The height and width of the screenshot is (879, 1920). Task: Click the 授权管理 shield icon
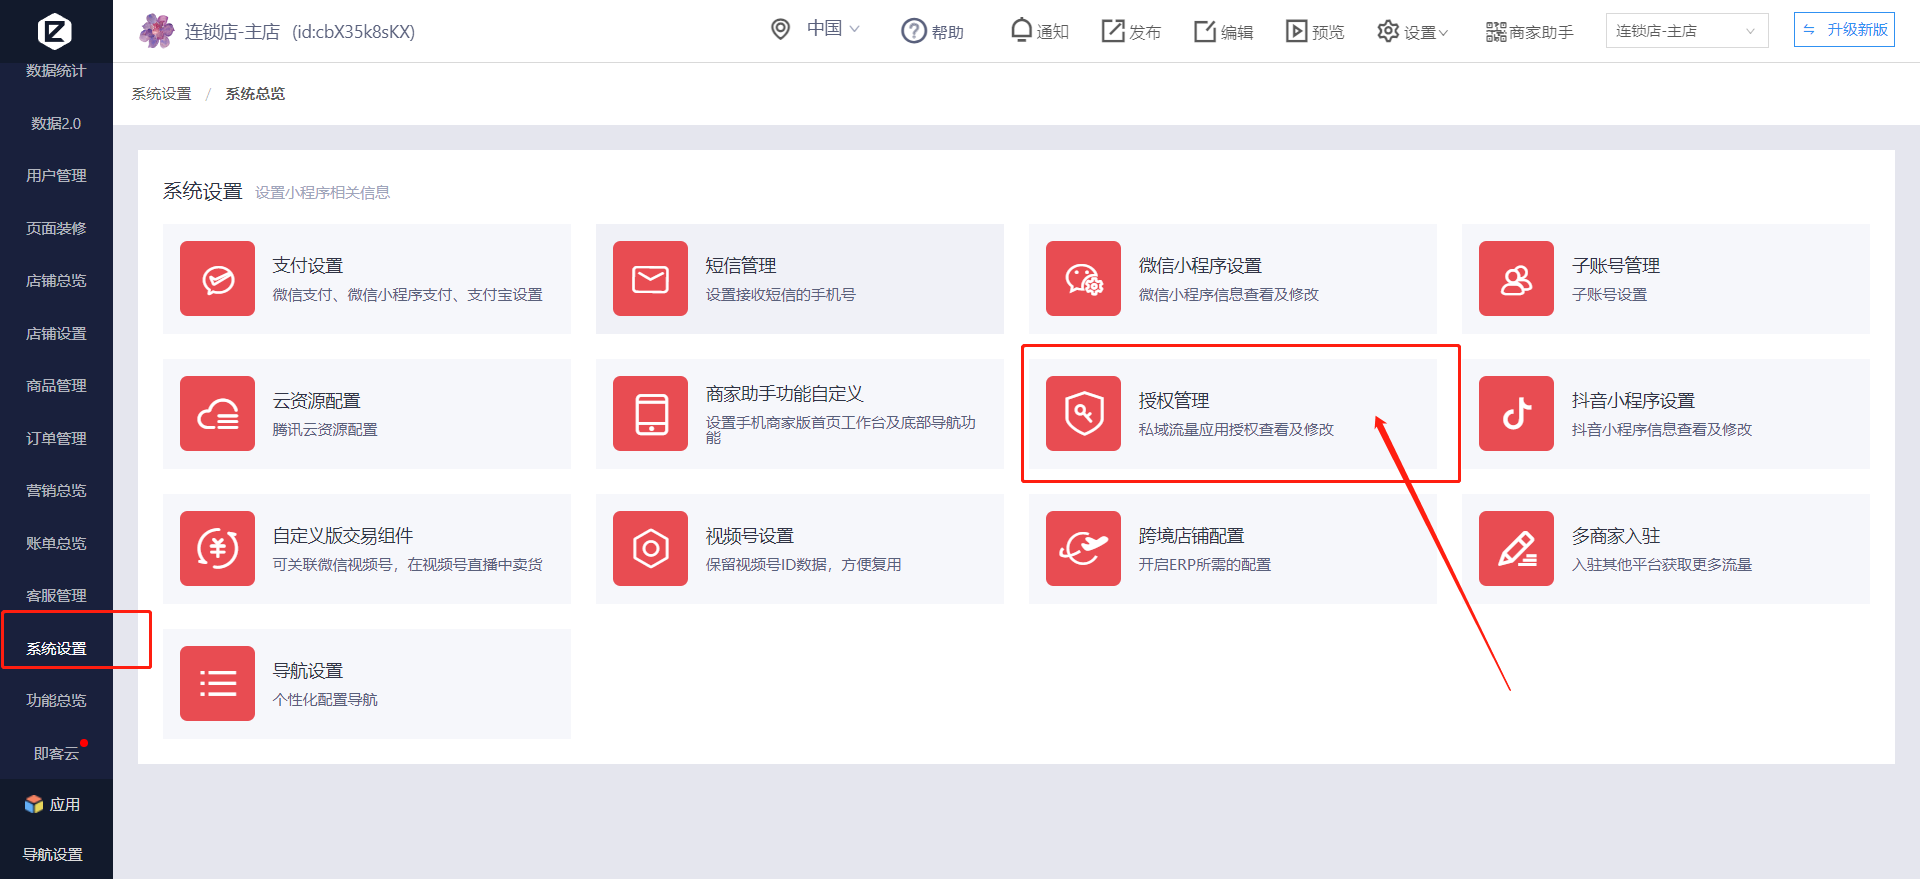tap(1083, 413)
